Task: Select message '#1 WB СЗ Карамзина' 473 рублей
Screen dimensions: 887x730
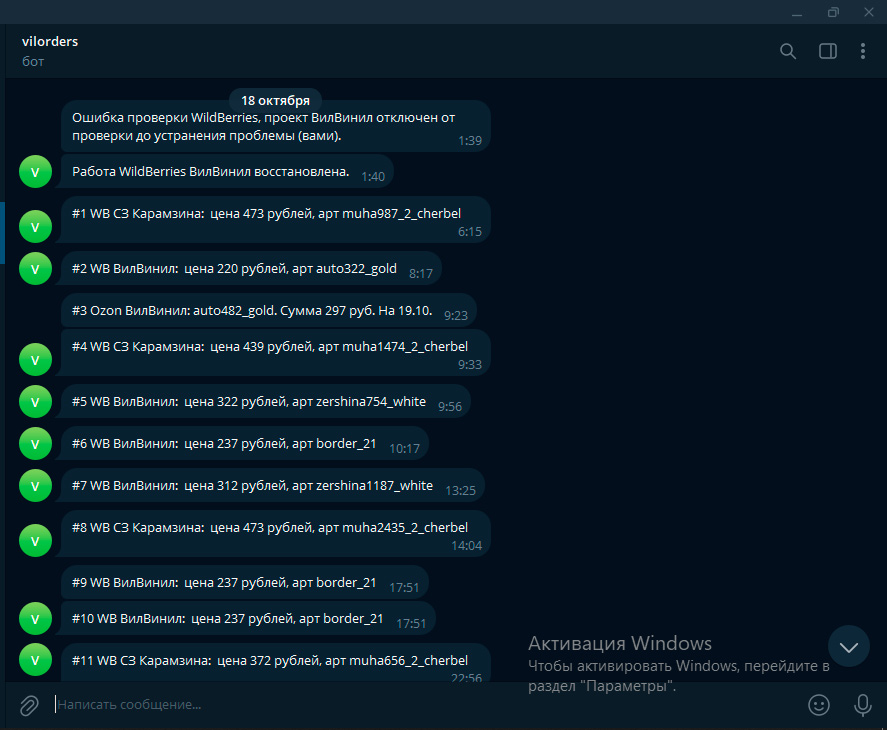Action: pyautogui.click(x=275, y=220)
